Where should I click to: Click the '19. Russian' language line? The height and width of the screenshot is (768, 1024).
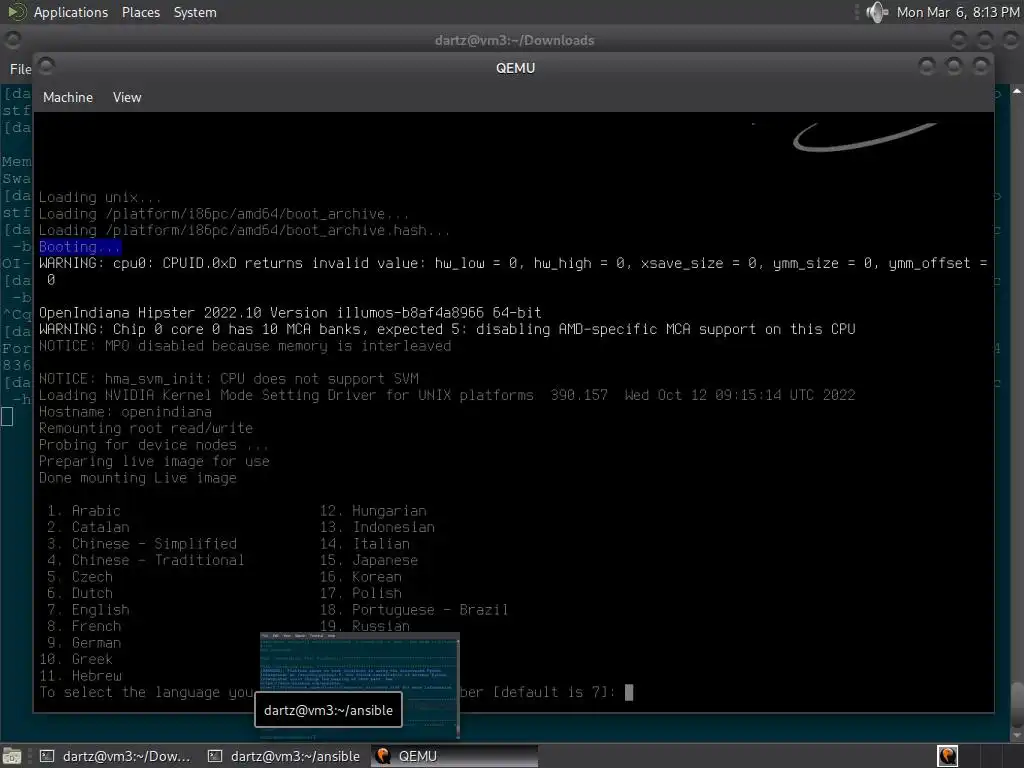[364, 626]
